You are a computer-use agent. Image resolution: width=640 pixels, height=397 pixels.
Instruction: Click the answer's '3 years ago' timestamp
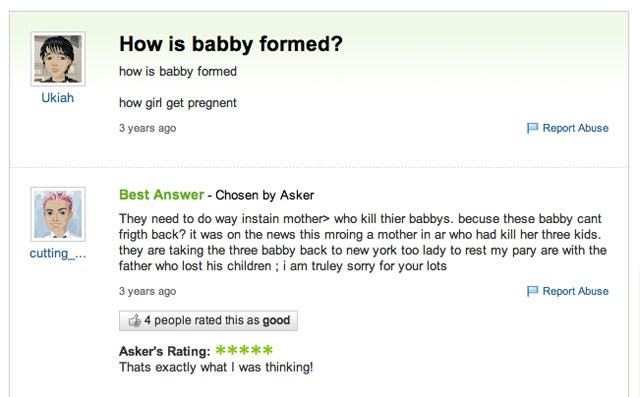[147, 291]
